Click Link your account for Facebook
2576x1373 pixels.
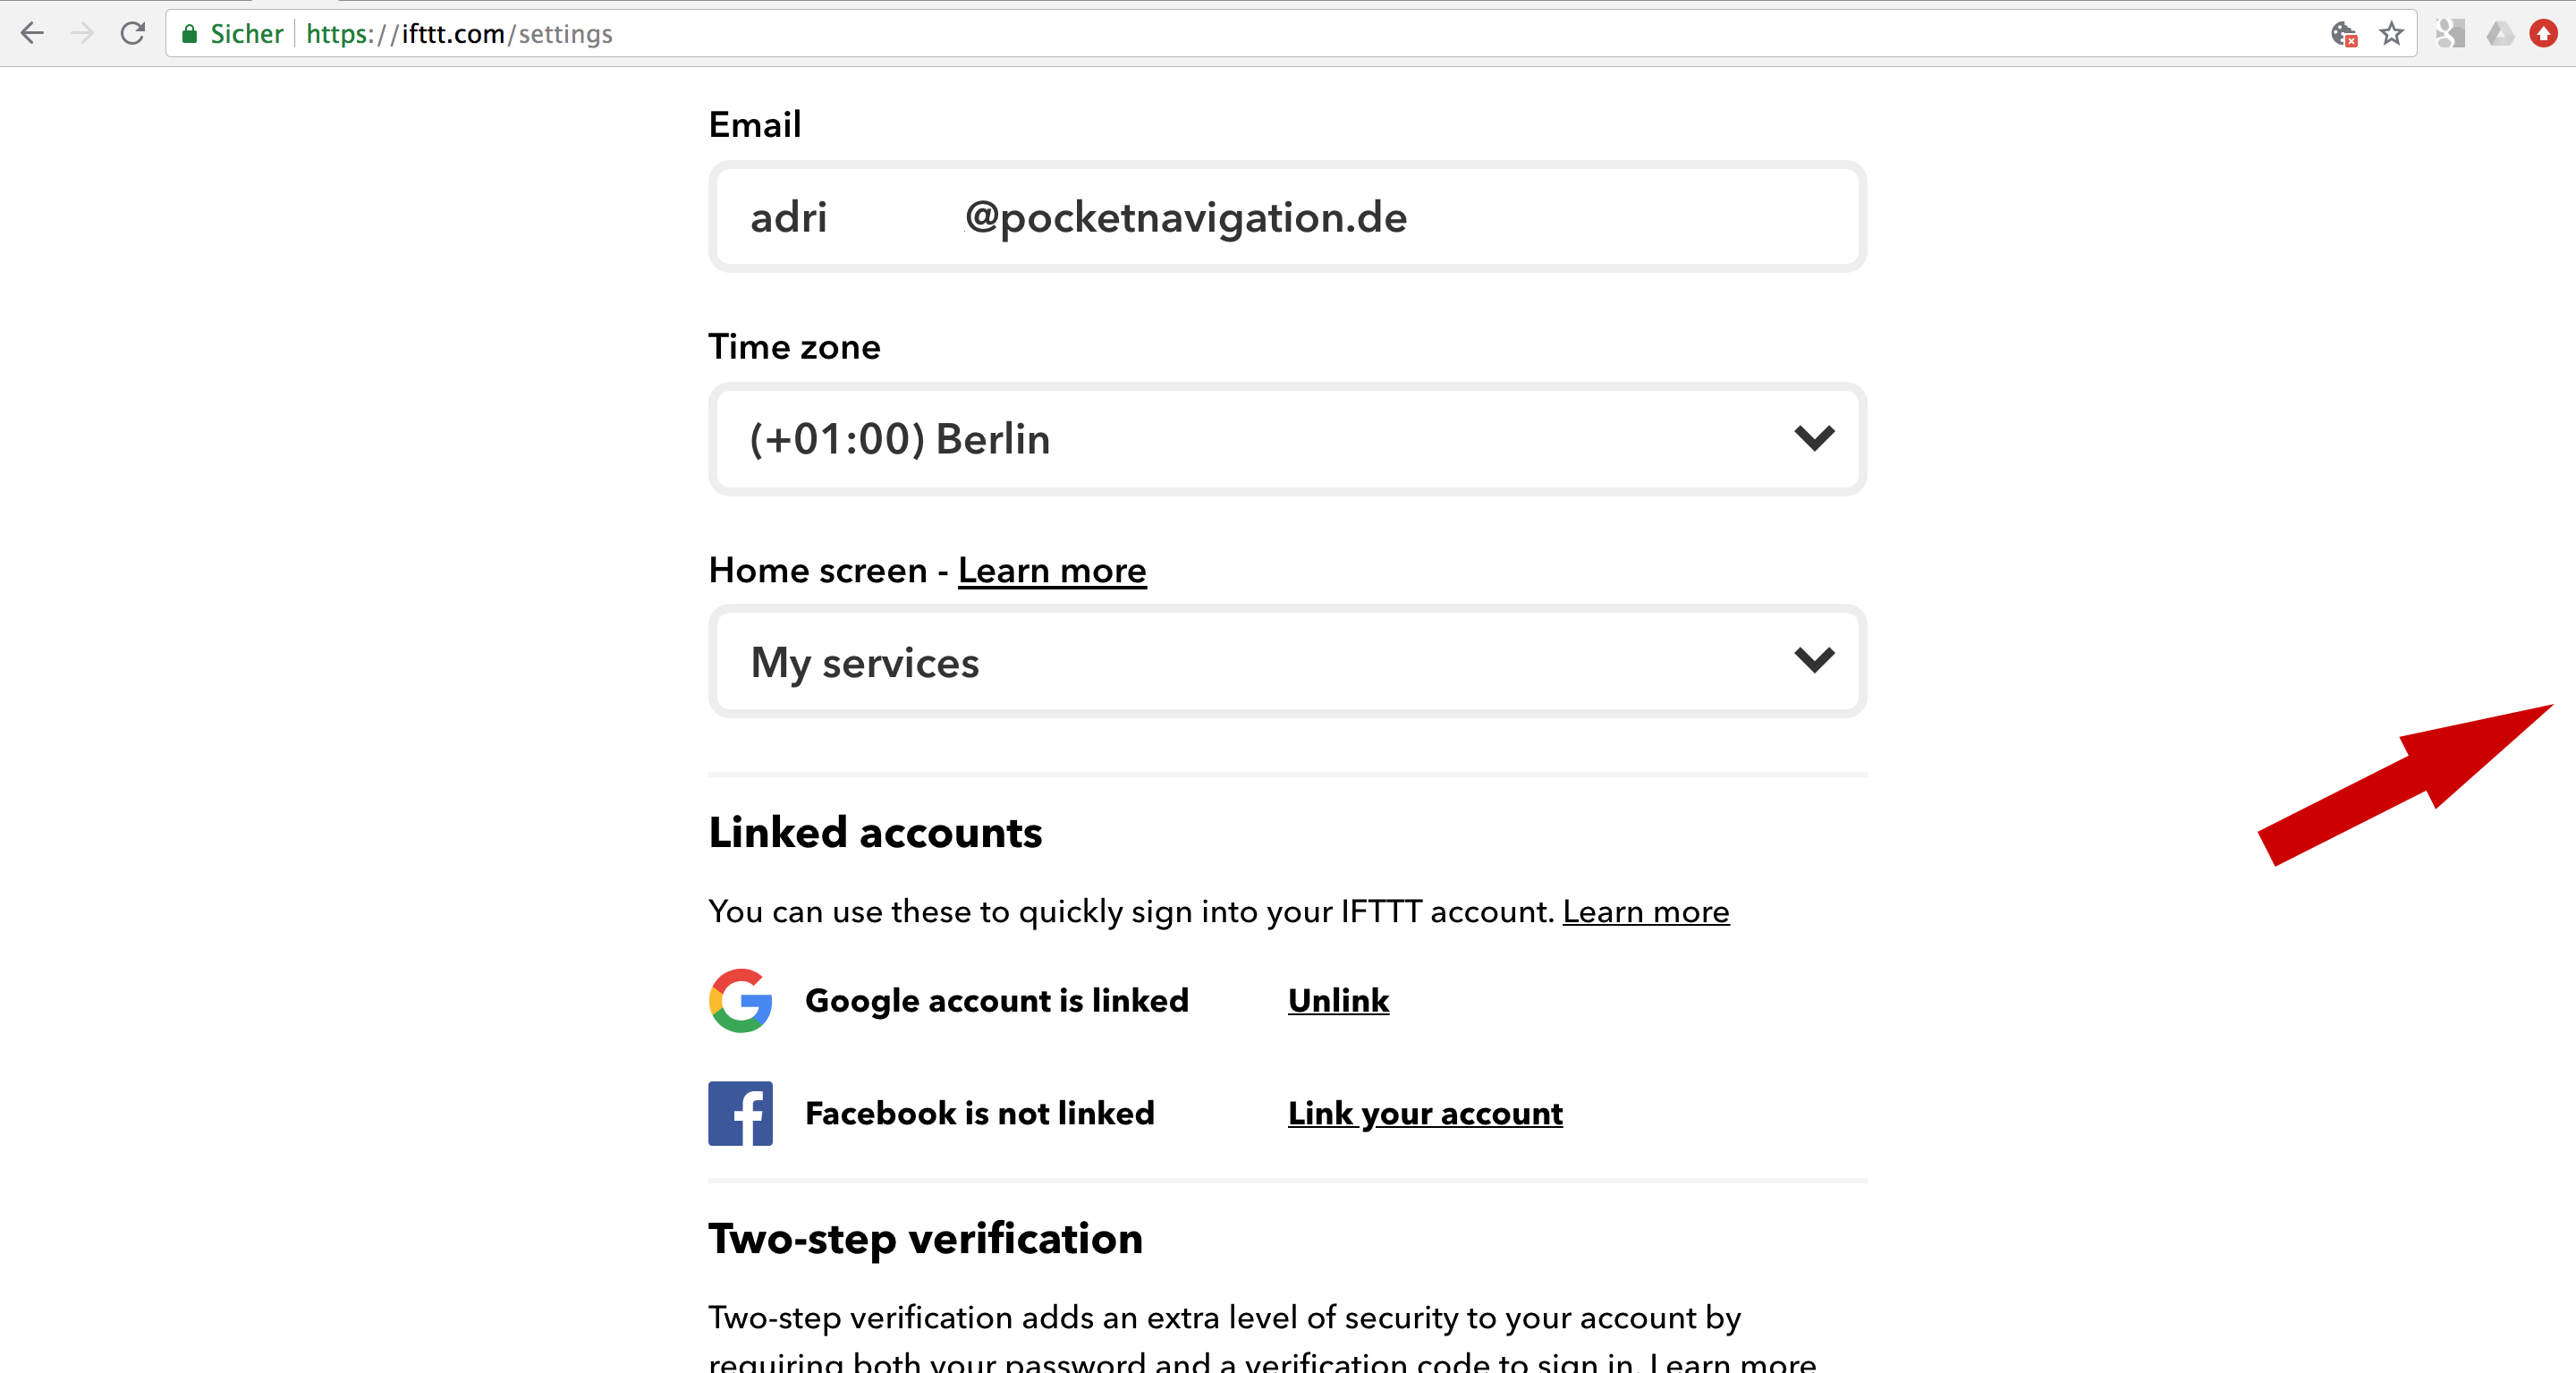(1425, 1113)
